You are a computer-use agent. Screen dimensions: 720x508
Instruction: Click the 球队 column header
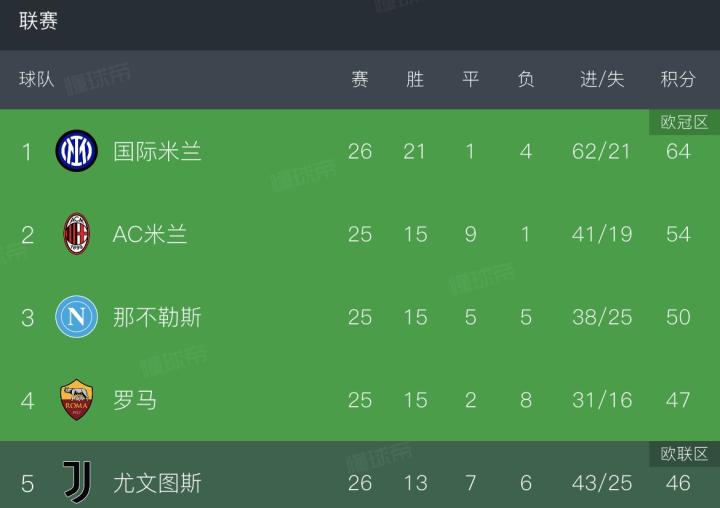click(37, 79)
